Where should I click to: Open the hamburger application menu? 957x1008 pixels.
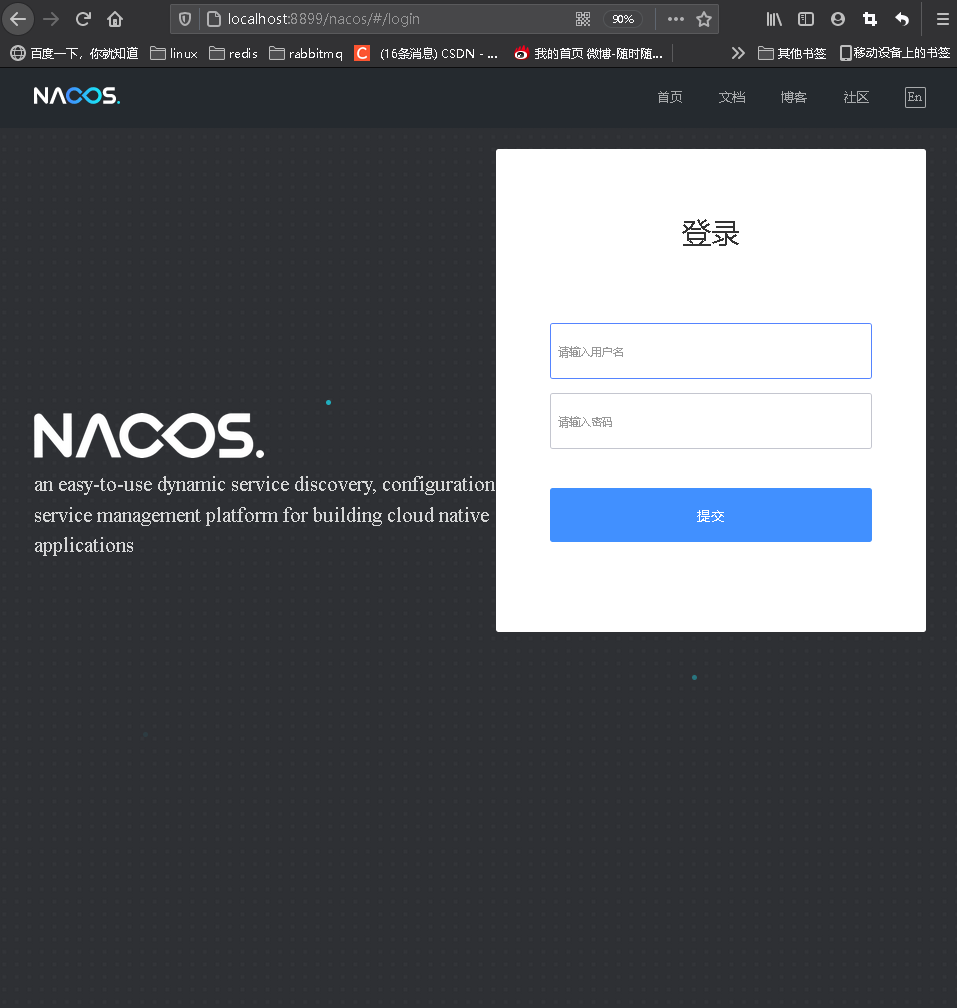click(x=942, y=19)
